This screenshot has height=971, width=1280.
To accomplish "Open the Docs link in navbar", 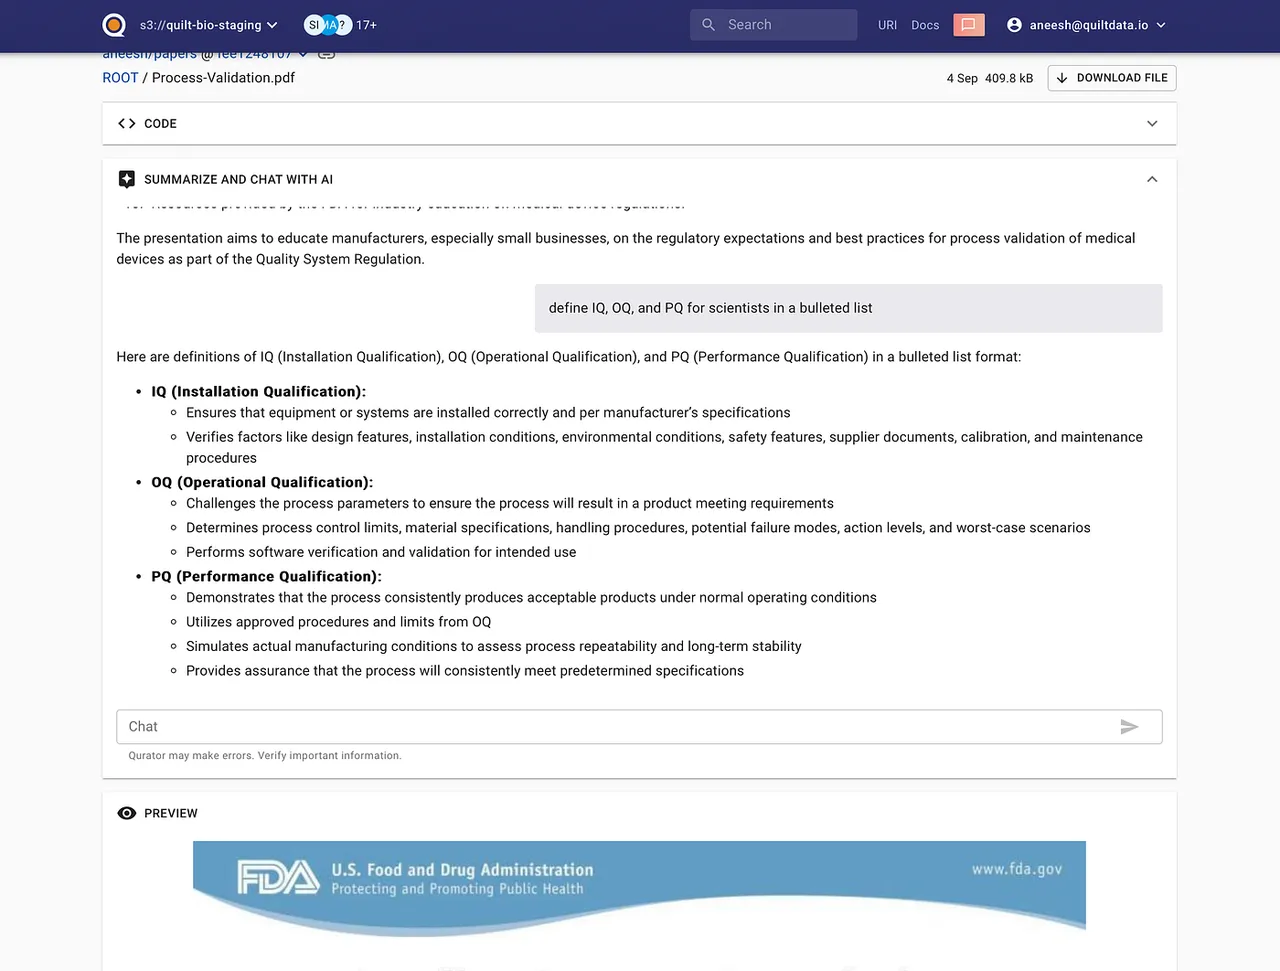I will pos(925,25).
